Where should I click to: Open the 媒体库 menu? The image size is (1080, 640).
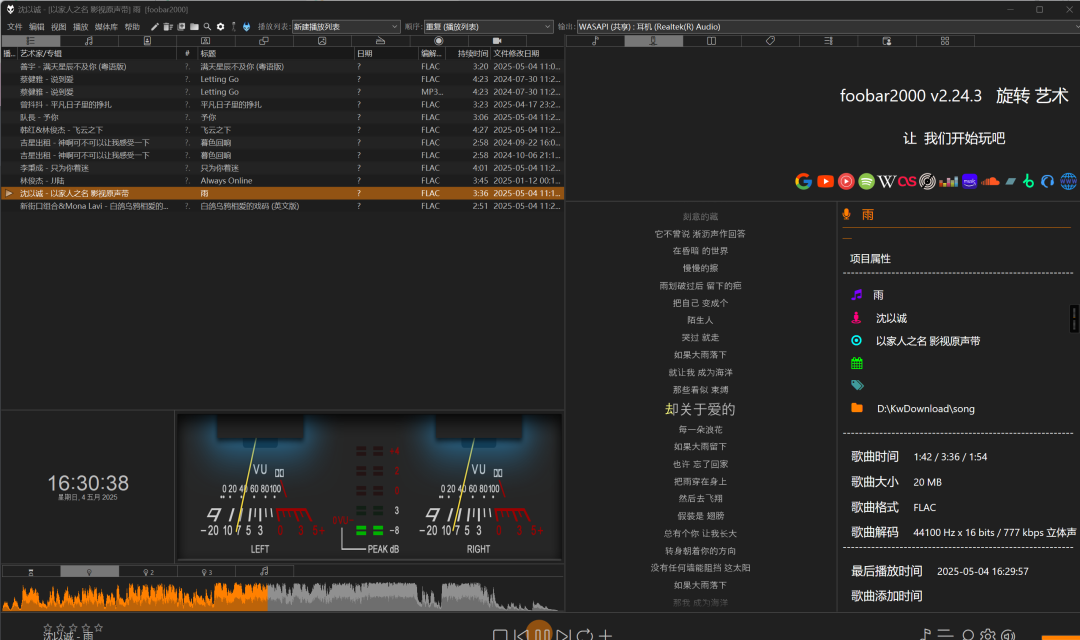[x=108, y=27]
